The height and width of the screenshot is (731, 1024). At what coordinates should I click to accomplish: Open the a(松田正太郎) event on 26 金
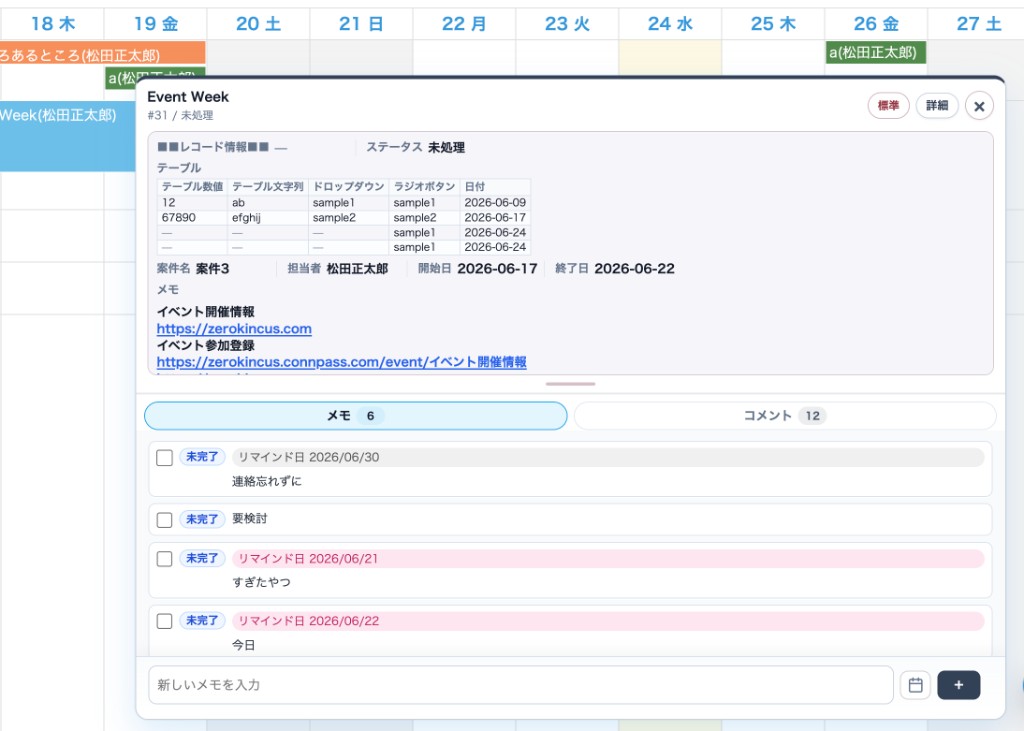pyautogui.click(x=875, y=52)
